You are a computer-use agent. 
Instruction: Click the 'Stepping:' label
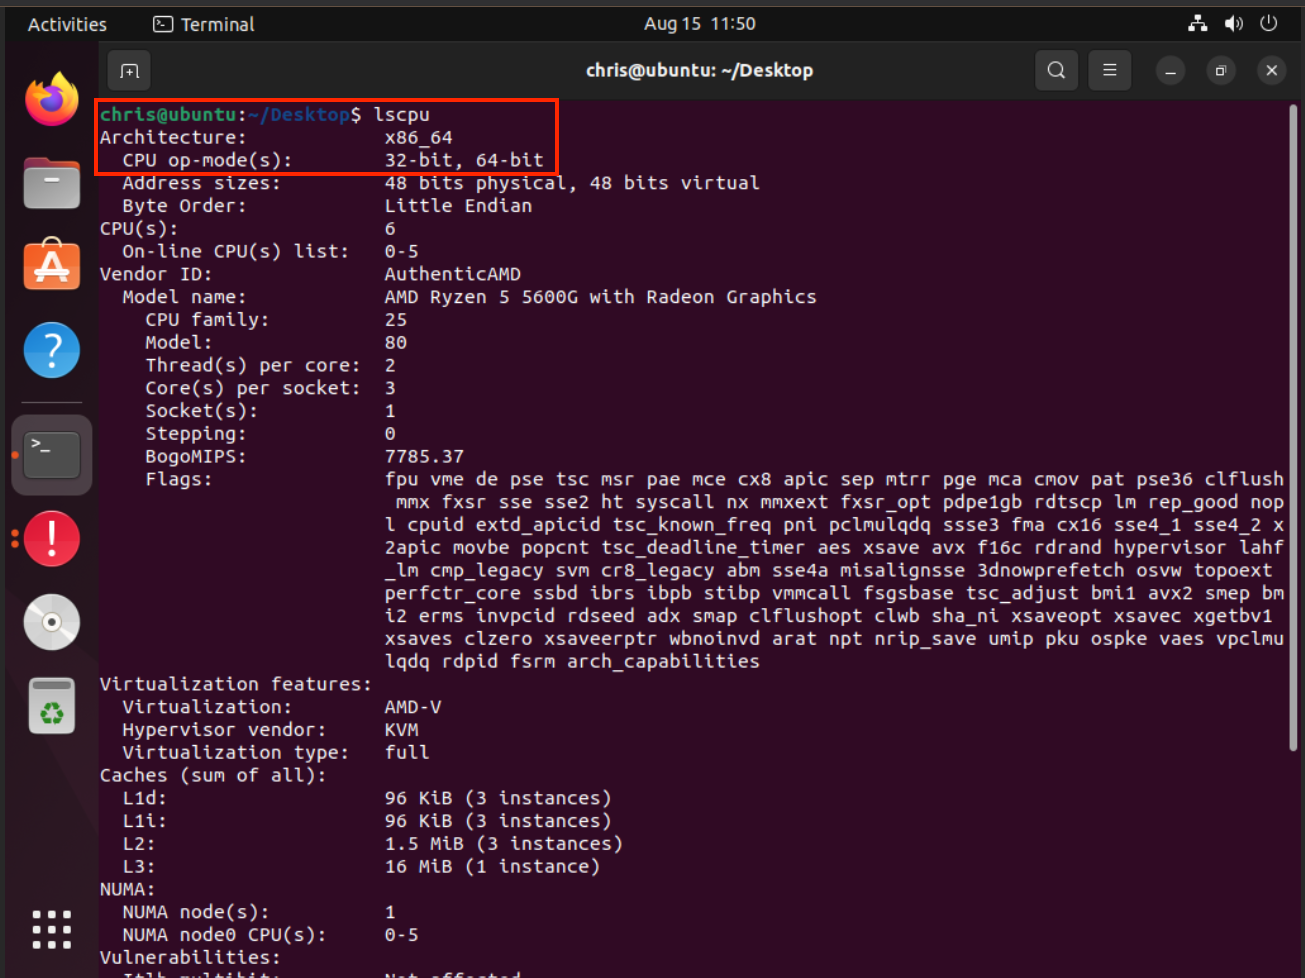[x=196, y=434]
